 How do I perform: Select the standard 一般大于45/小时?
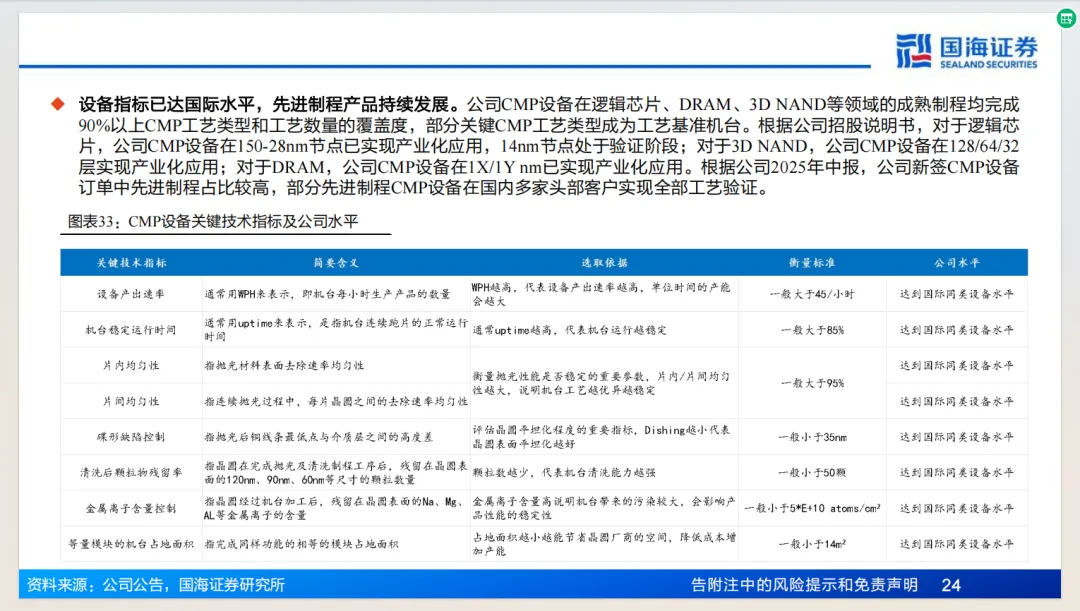(812, 294)
